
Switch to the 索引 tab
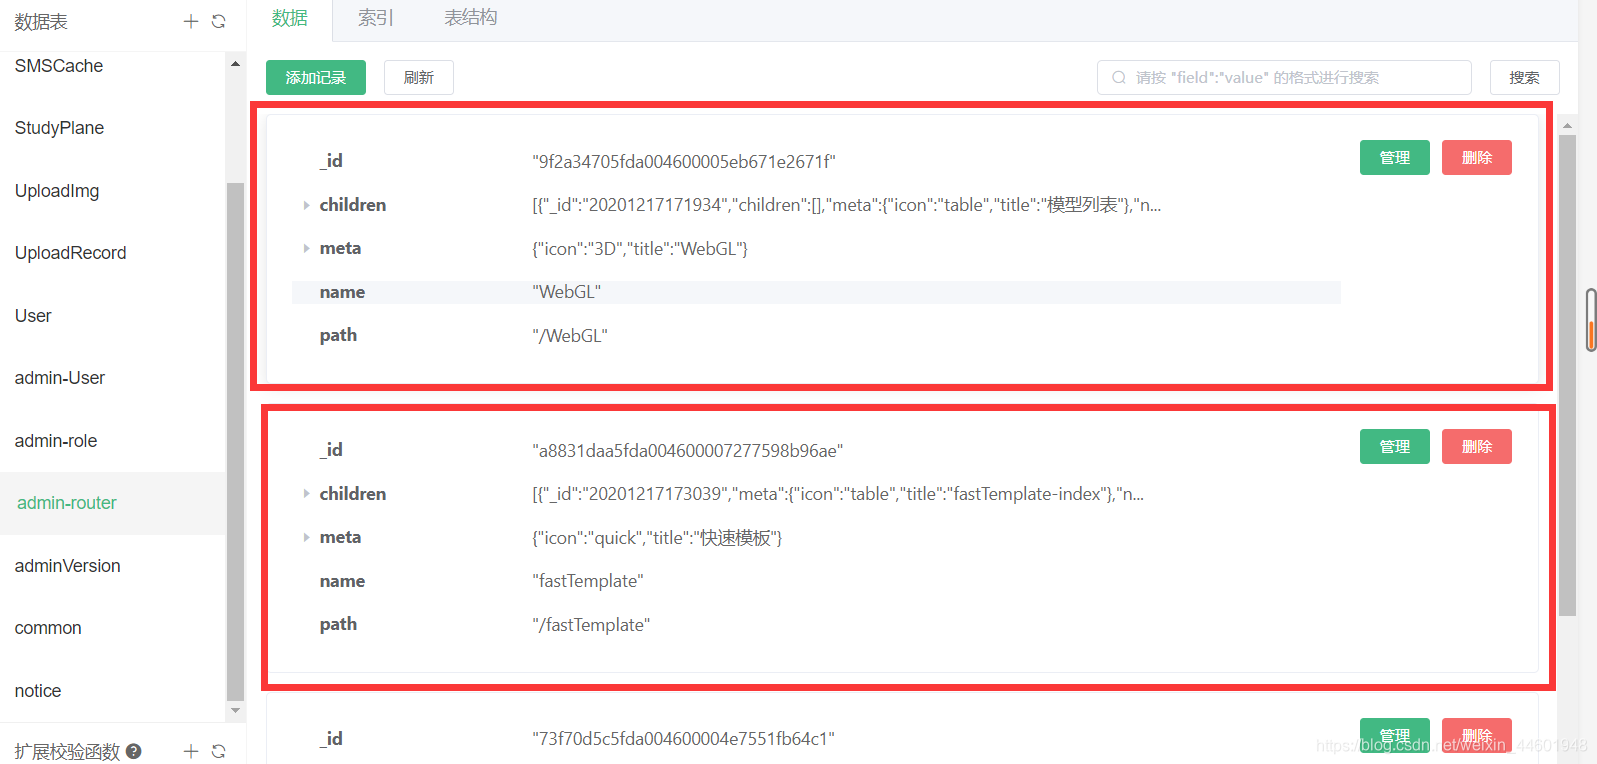click(x=376, y=18)
